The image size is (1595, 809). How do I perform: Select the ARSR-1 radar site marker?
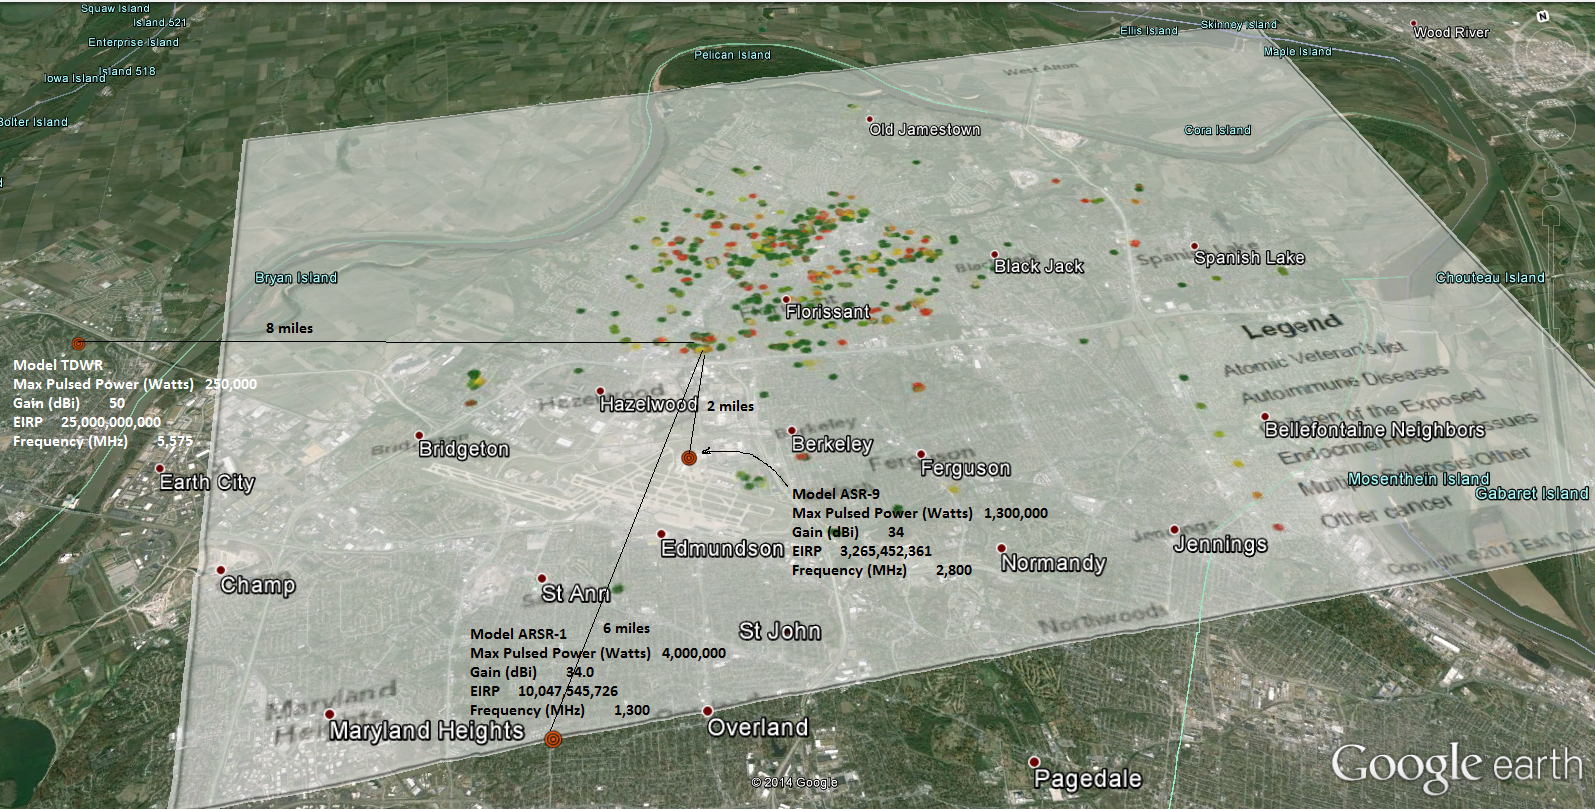tap(553, 739)
